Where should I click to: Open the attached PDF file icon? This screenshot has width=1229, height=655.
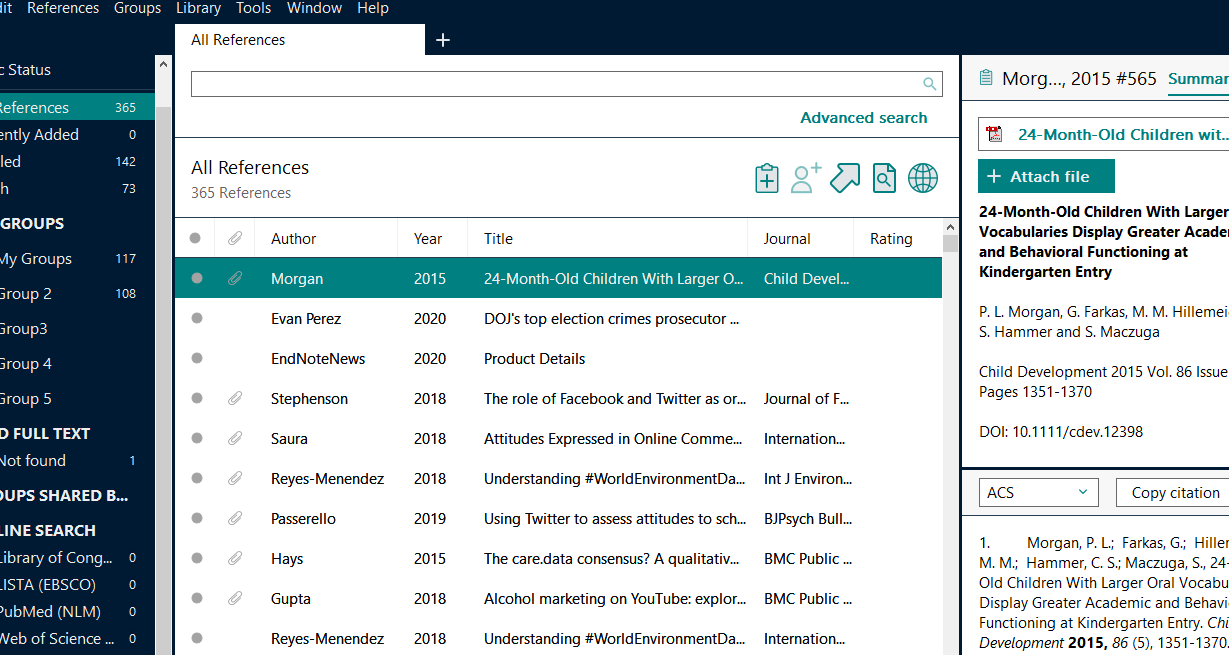point(994,134)
